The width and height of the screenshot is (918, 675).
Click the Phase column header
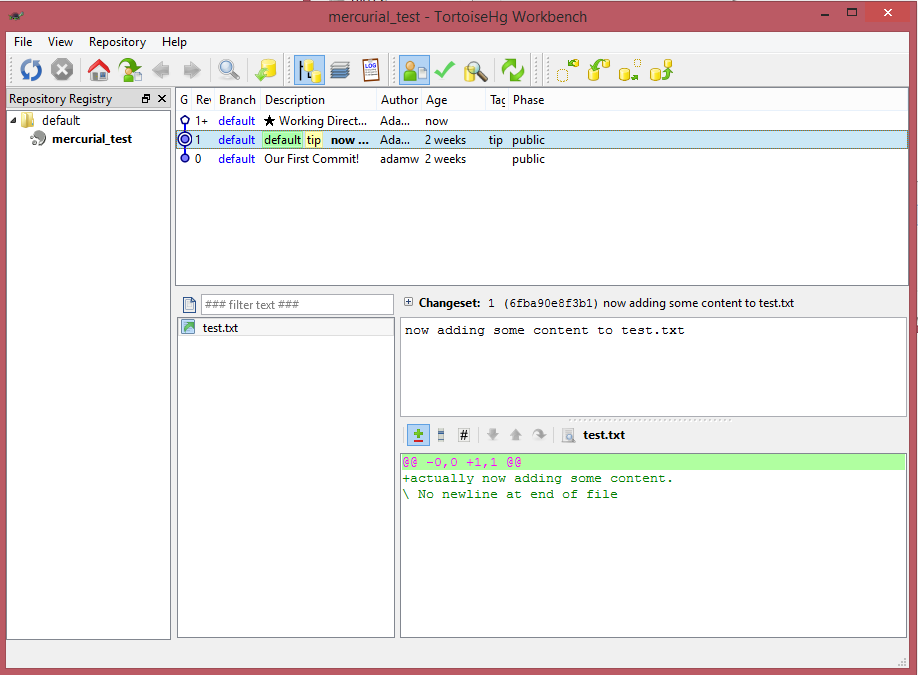pos(529,100)
